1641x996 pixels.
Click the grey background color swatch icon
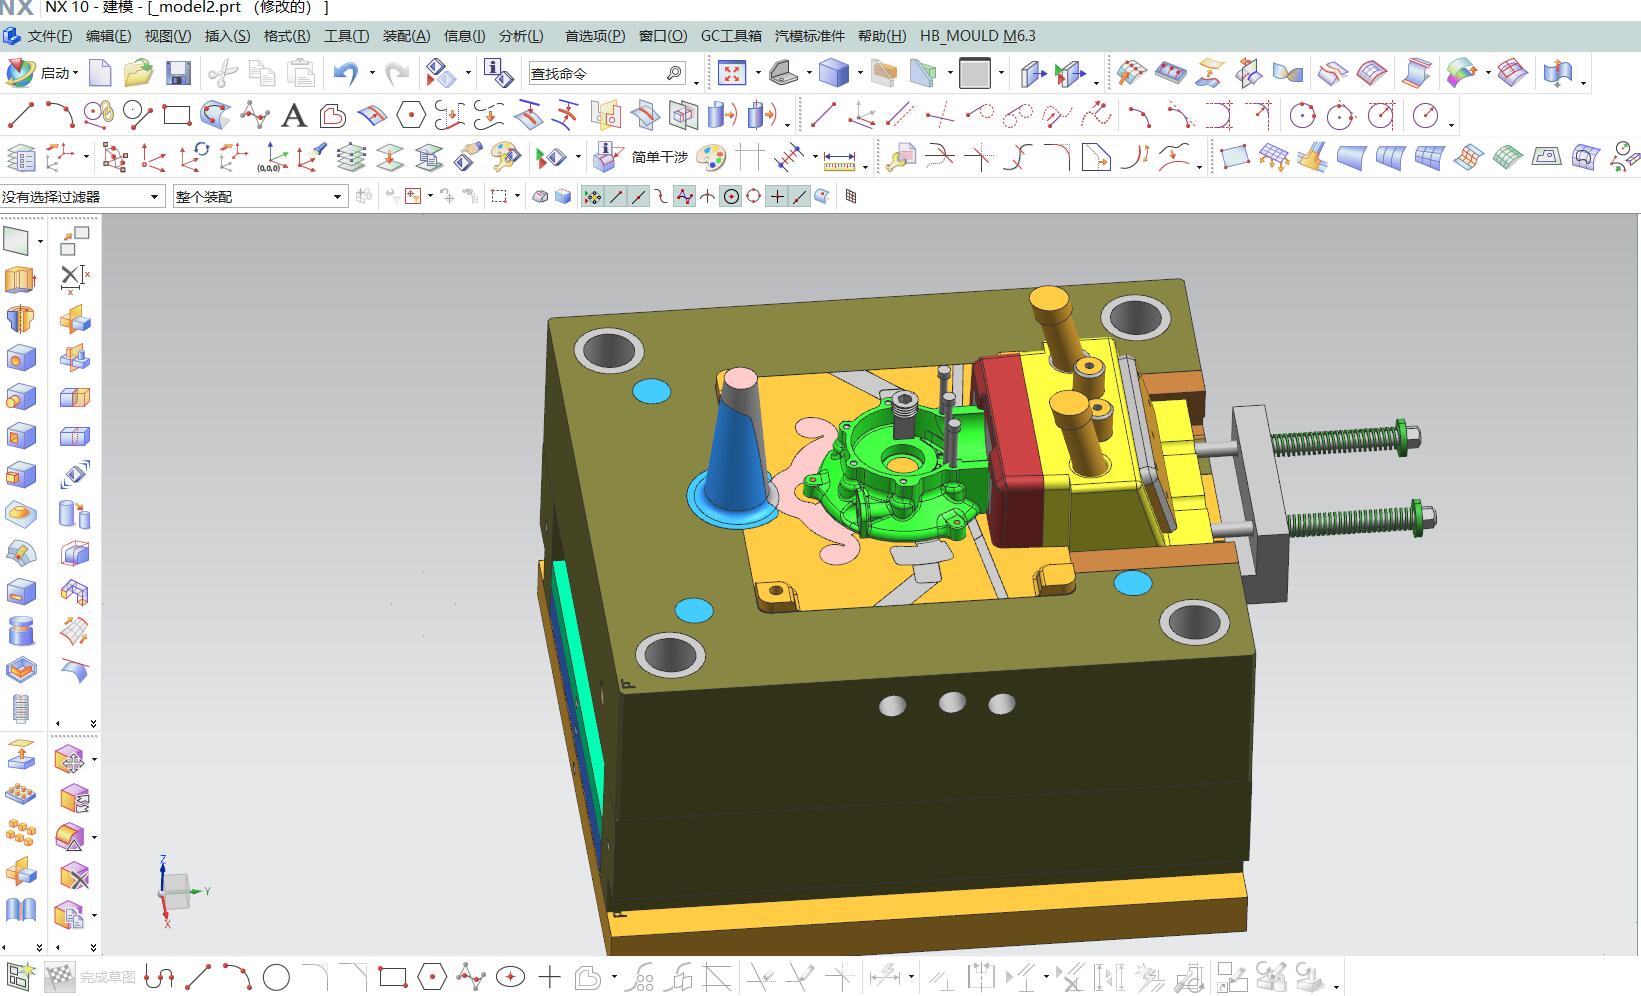click(x=974, y=73)
